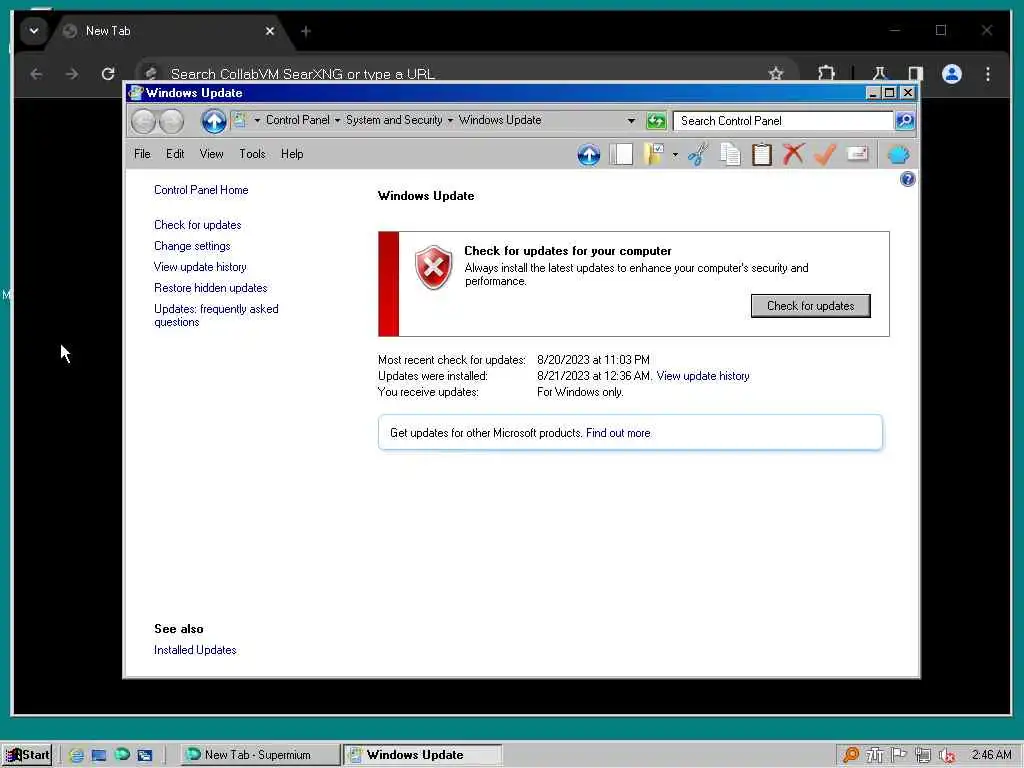This screenshot has width=1024, height=768.
Task: Open the Tools menu
Action: (252, 154)
